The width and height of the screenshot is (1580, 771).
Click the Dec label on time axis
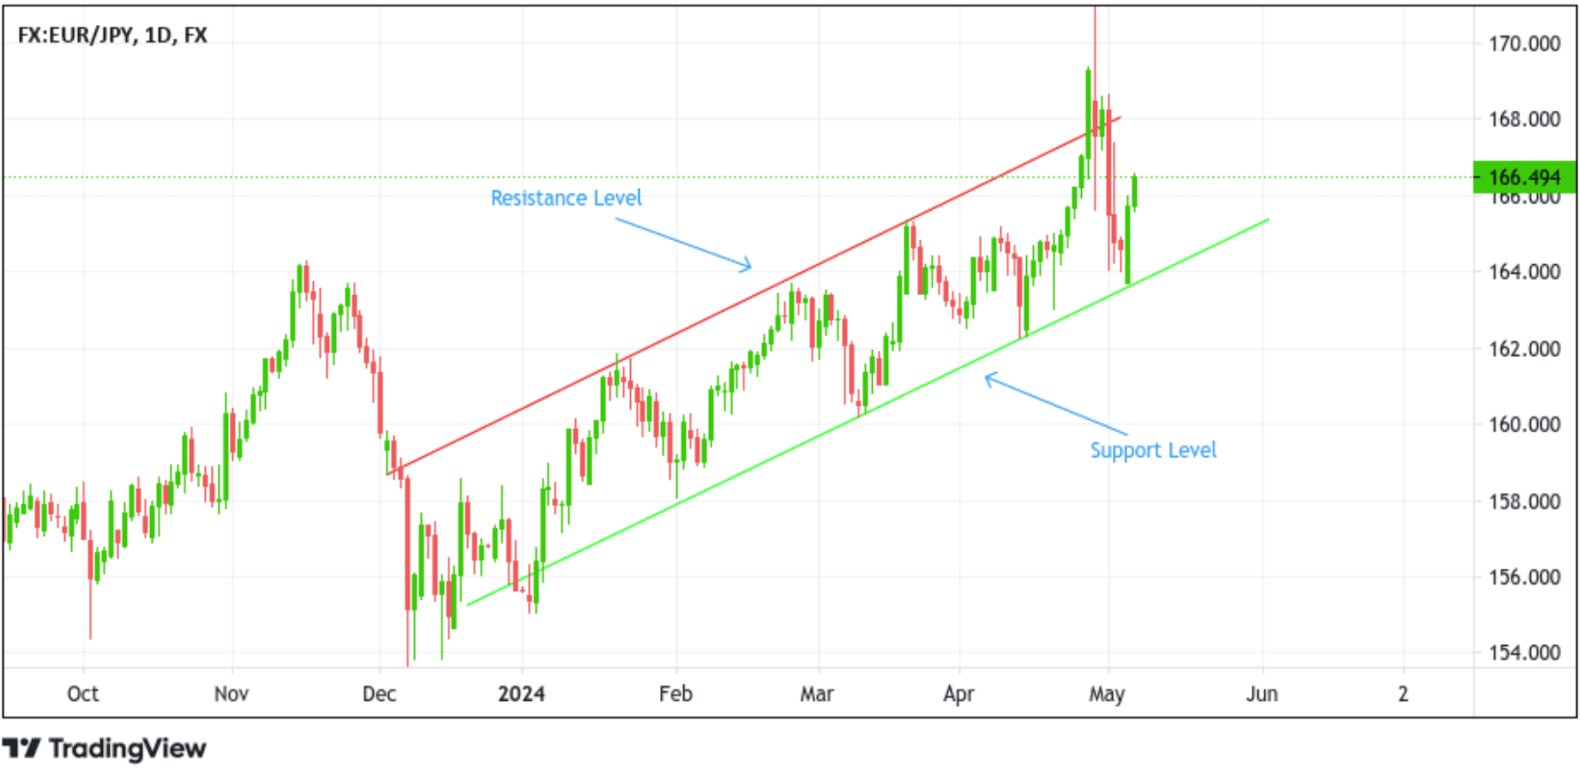tap(379, 694)
